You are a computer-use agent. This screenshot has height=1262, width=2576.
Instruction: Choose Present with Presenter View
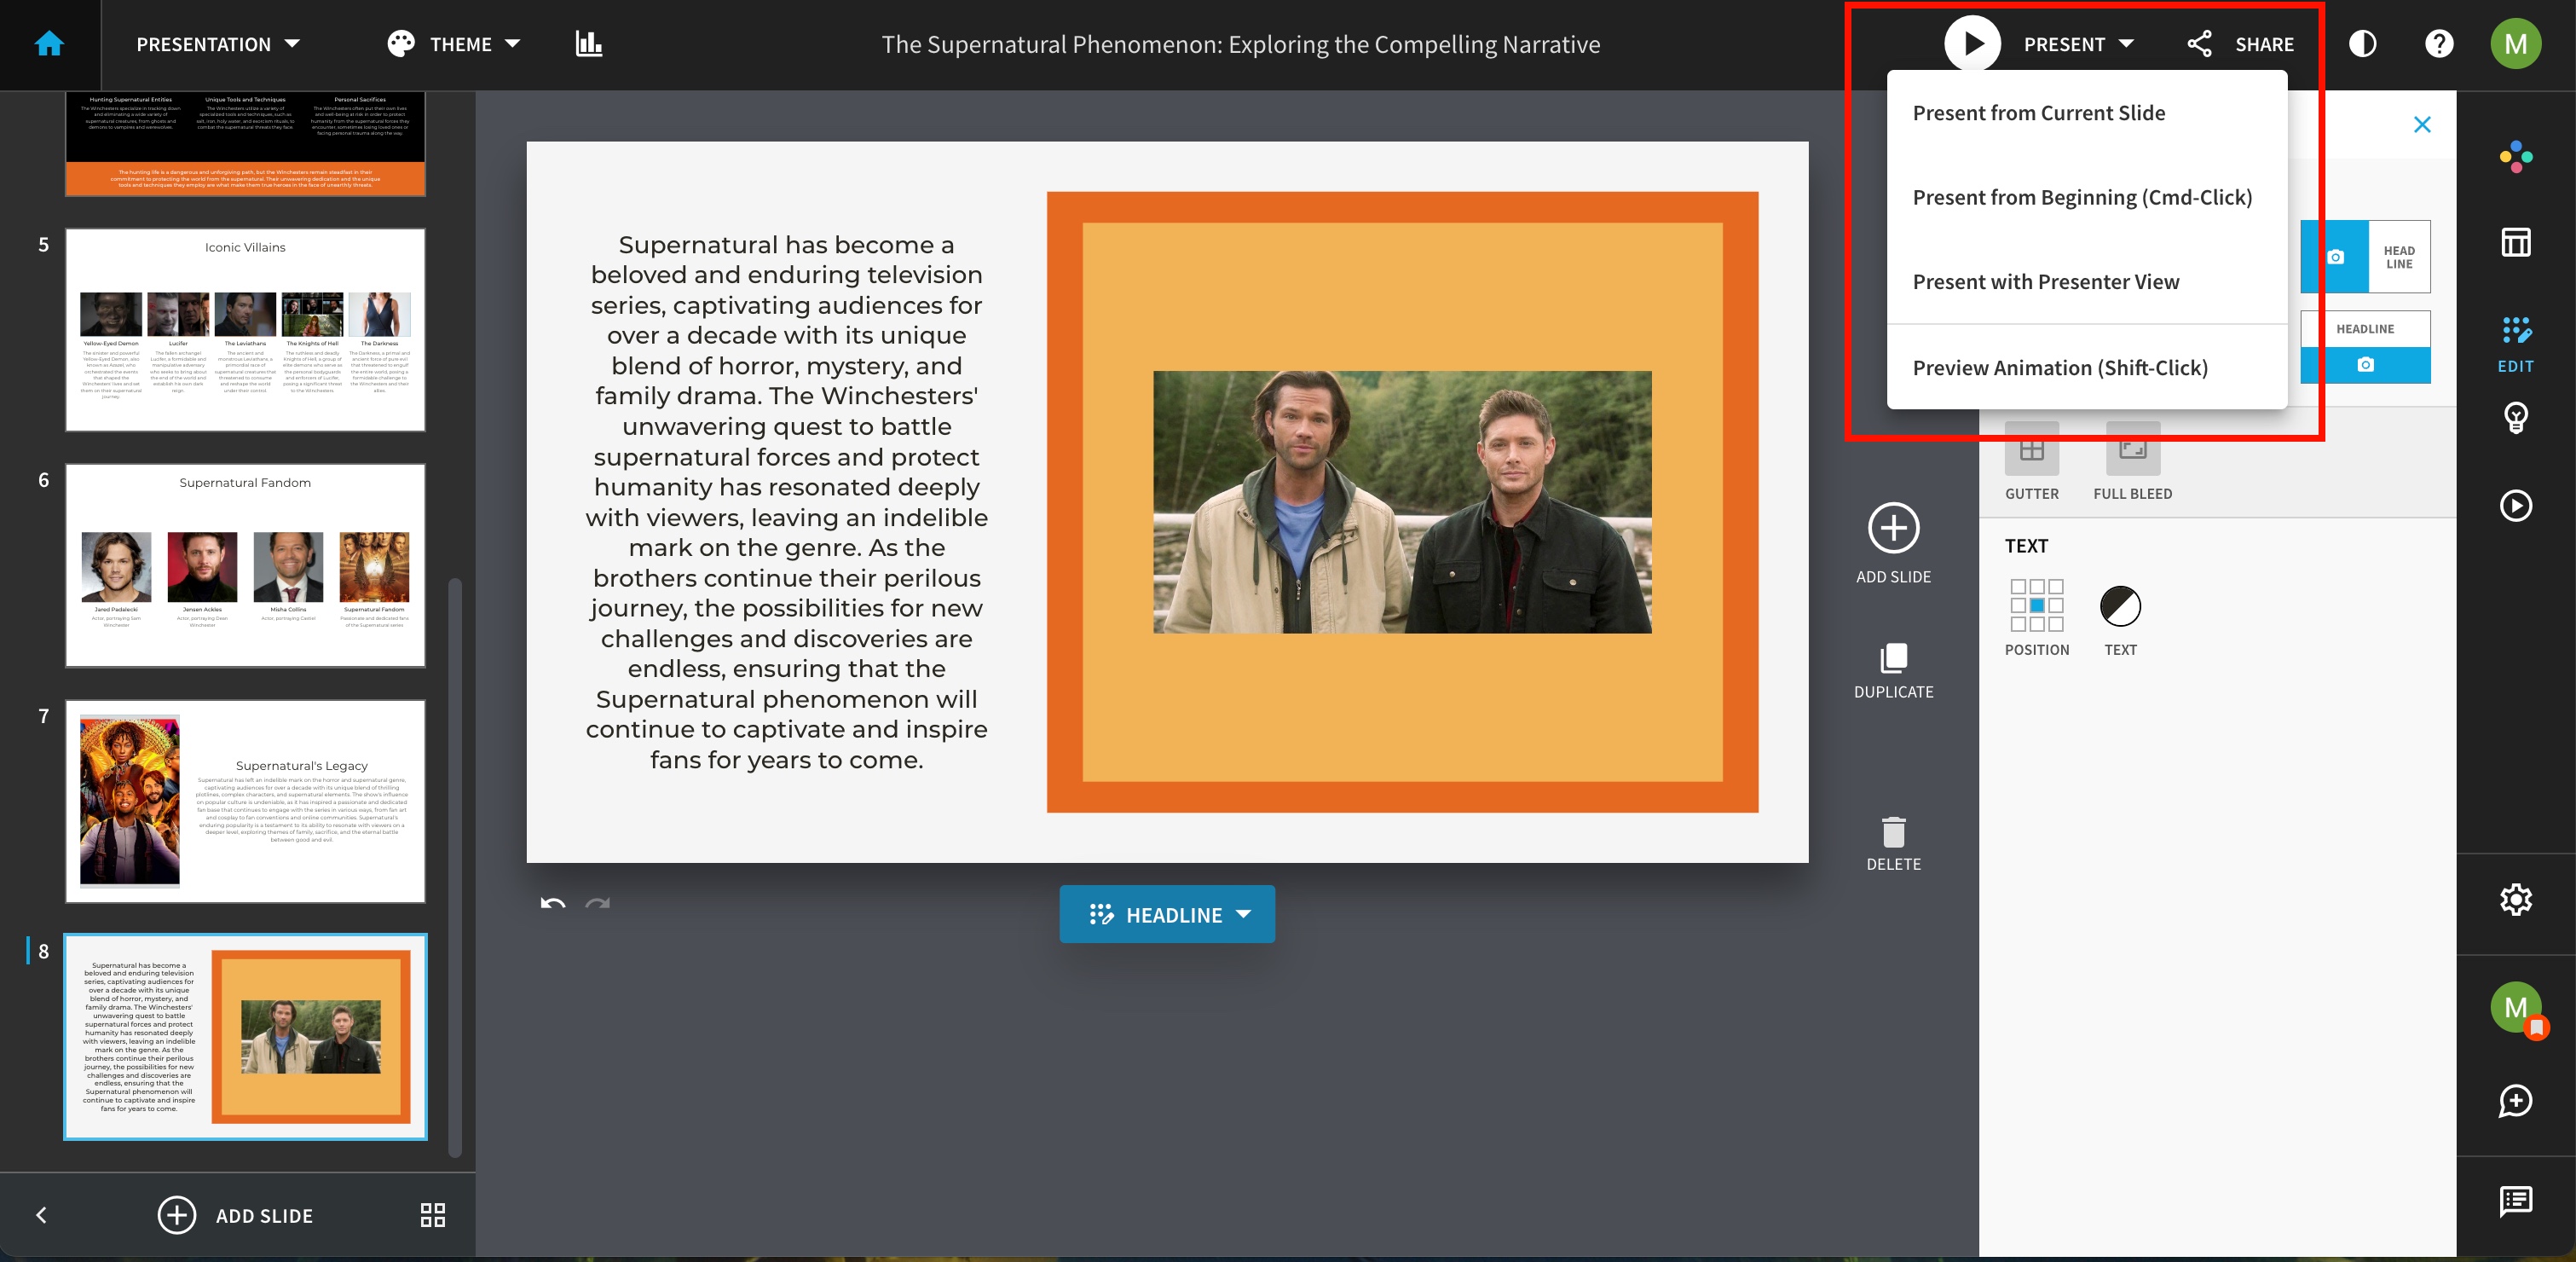2086,282
